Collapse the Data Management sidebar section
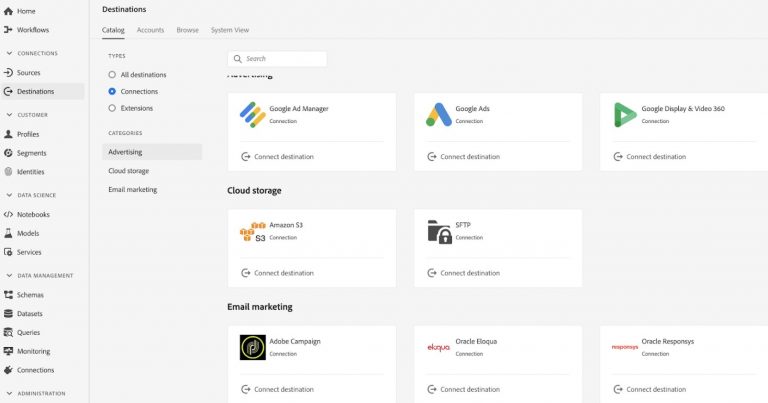 (x=8, y=275)
